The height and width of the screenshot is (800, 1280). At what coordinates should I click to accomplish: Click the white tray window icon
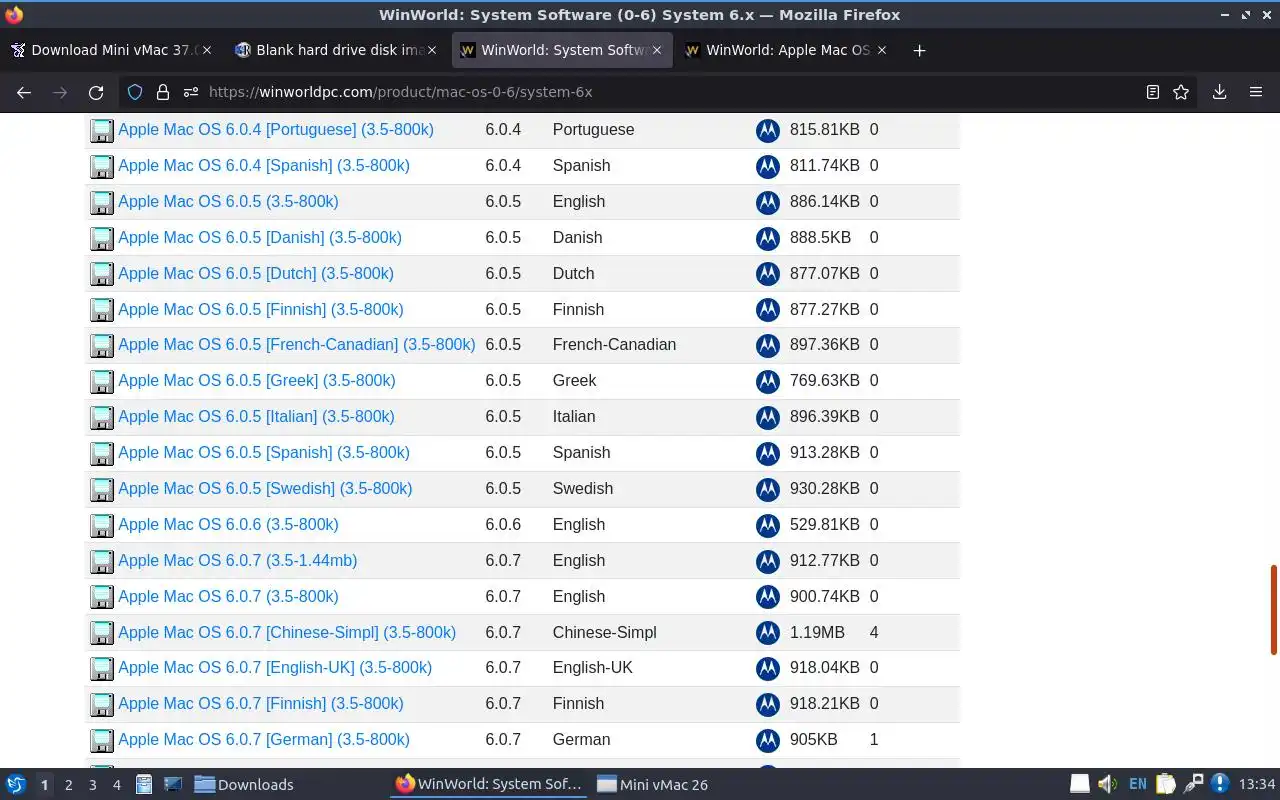coord(1080,785)
